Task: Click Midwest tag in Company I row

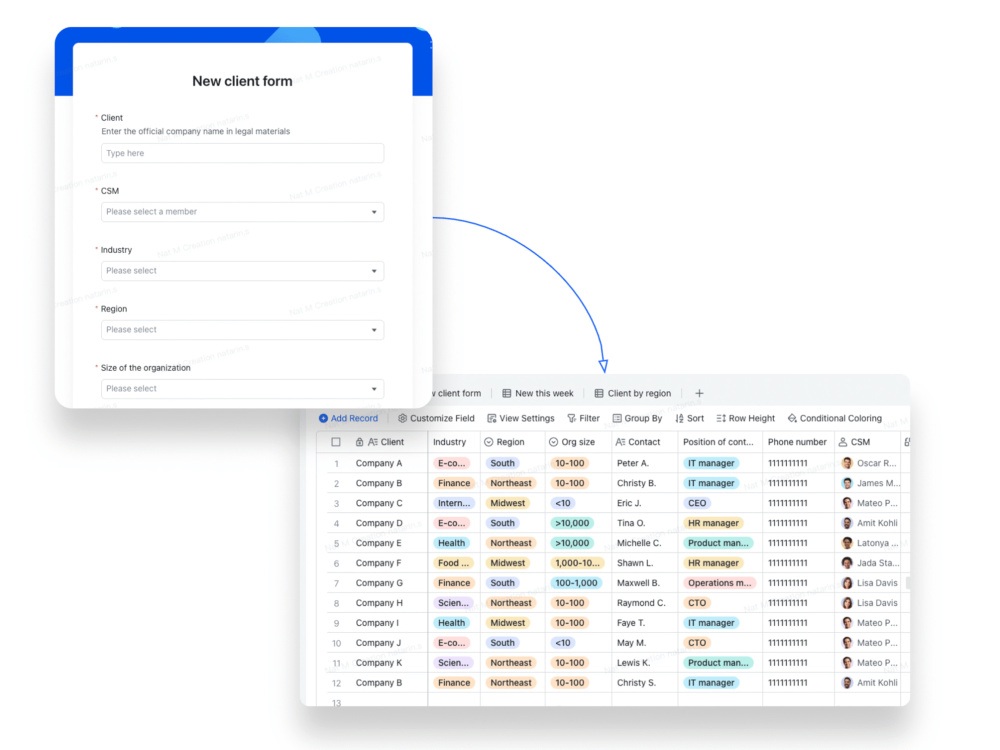Action: click(508, 622)
